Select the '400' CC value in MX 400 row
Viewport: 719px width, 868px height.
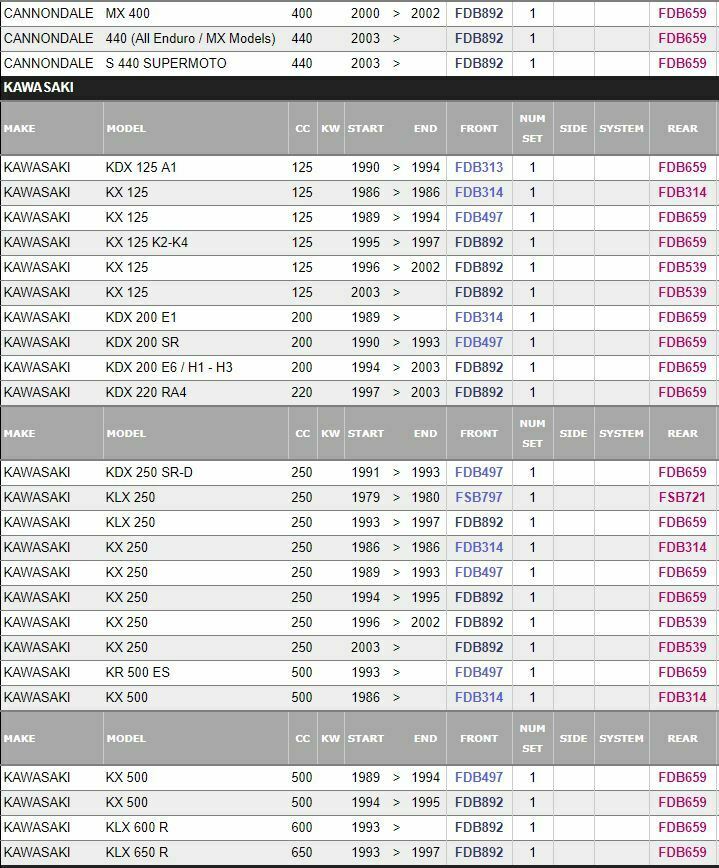(302, 13)
